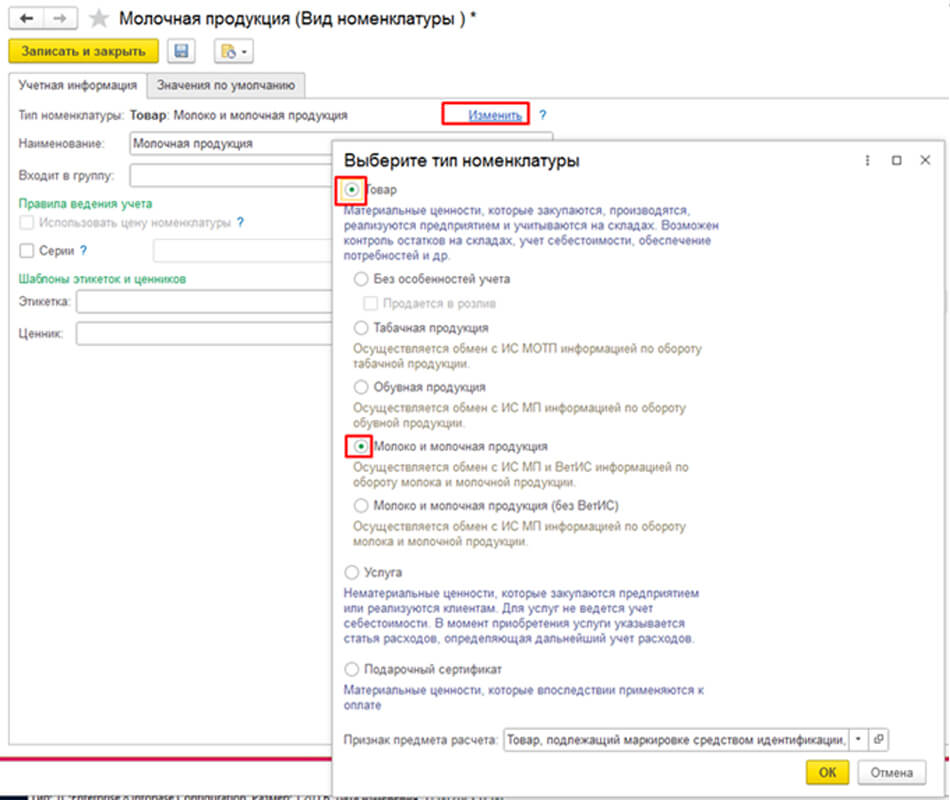Open the dialog's three-dot more menu
950x800 pixels.
868,160
